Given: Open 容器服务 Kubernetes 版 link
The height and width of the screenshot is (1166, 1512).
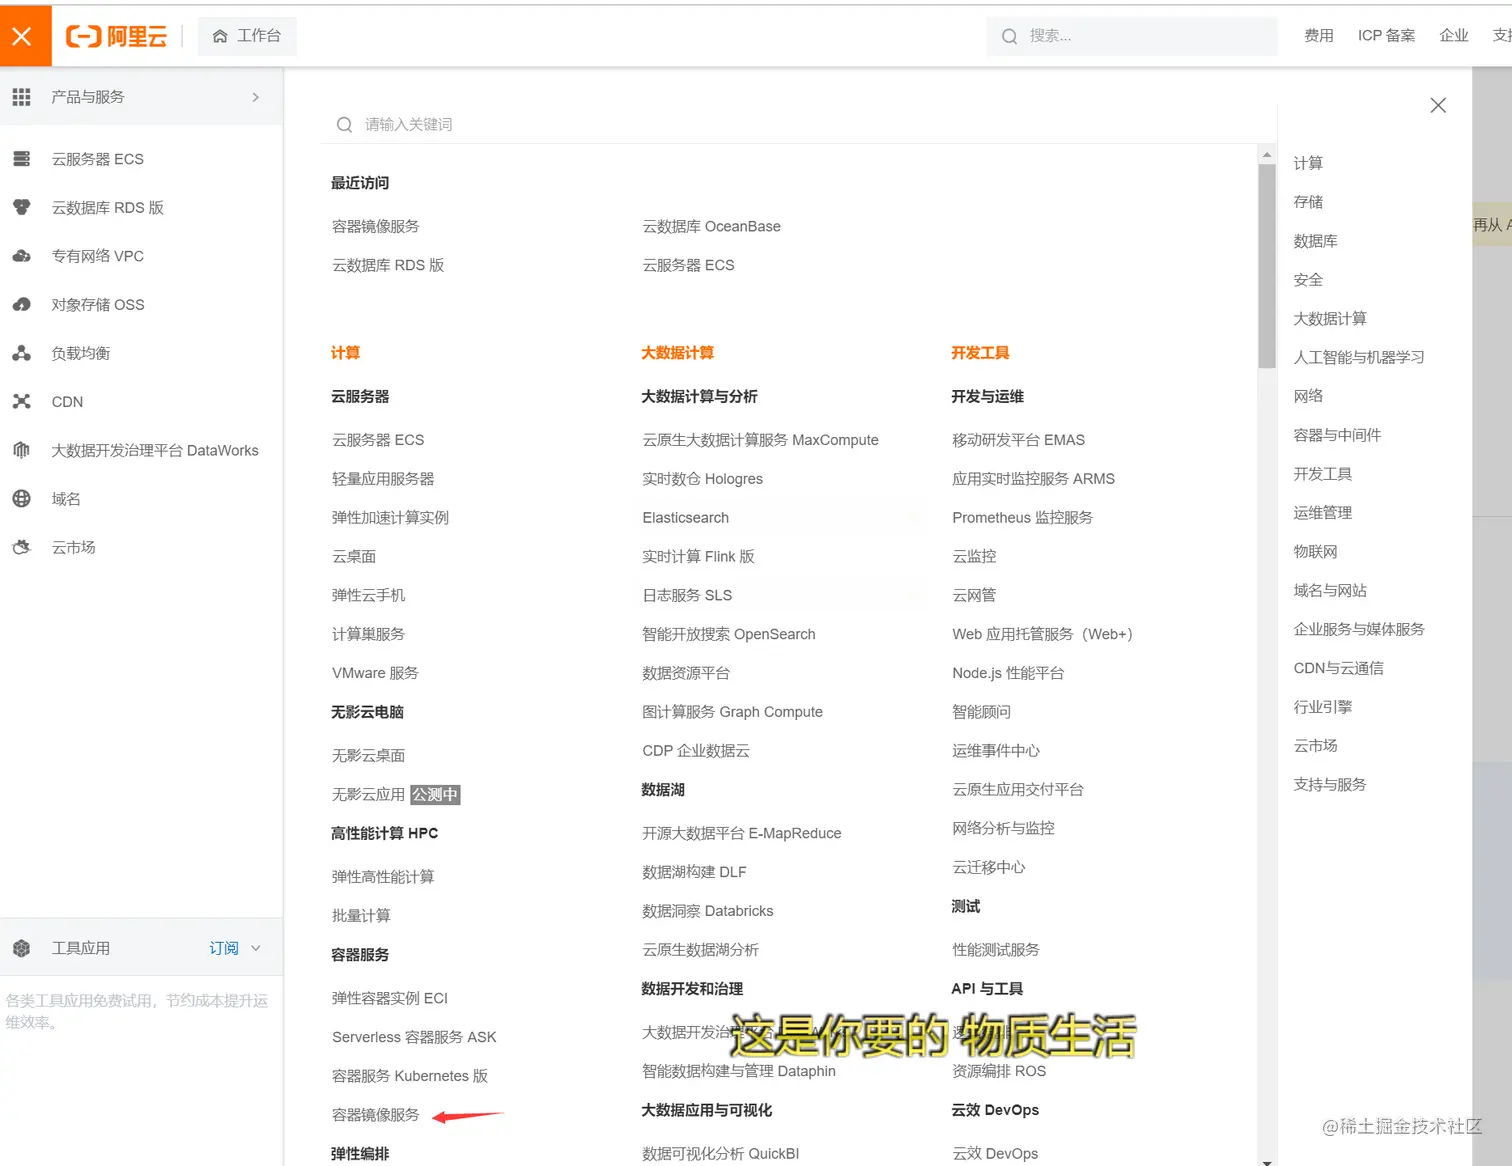Looking at the screenshot, I should tap(410, 1076).
